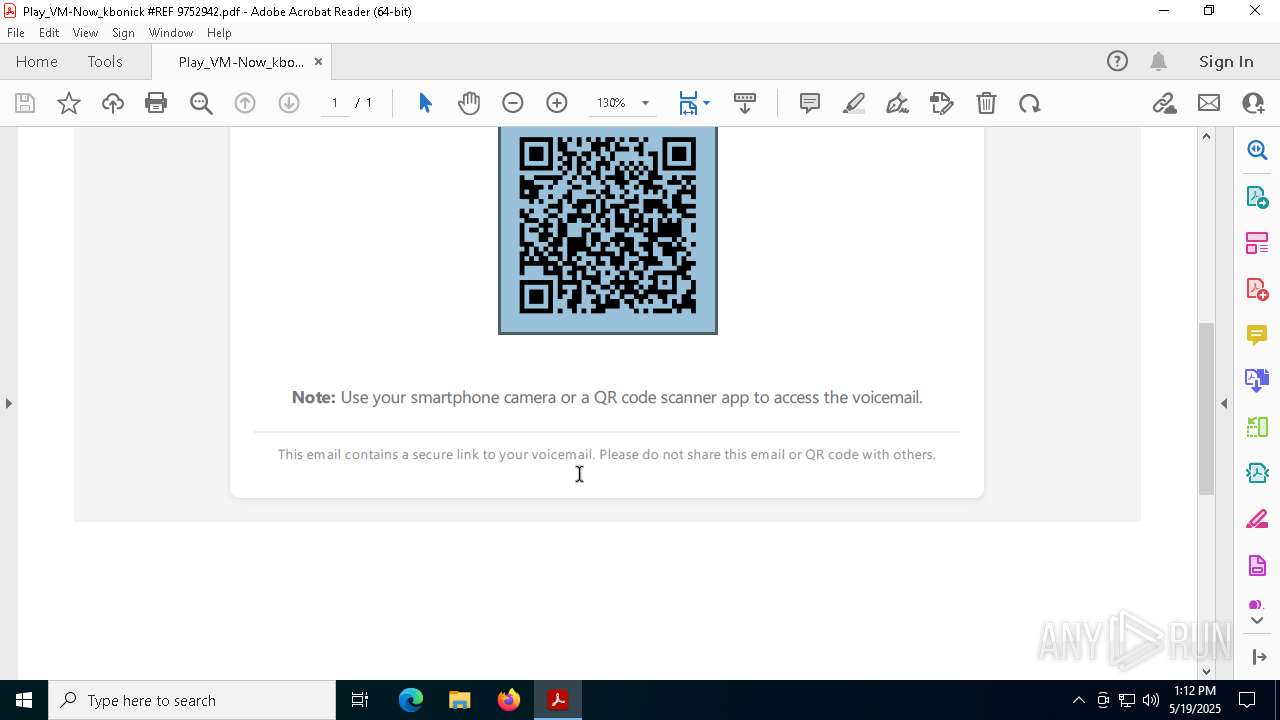Screen dimensions: 1280x720
Task: Click the Save file icon
Action: point(25,103)
